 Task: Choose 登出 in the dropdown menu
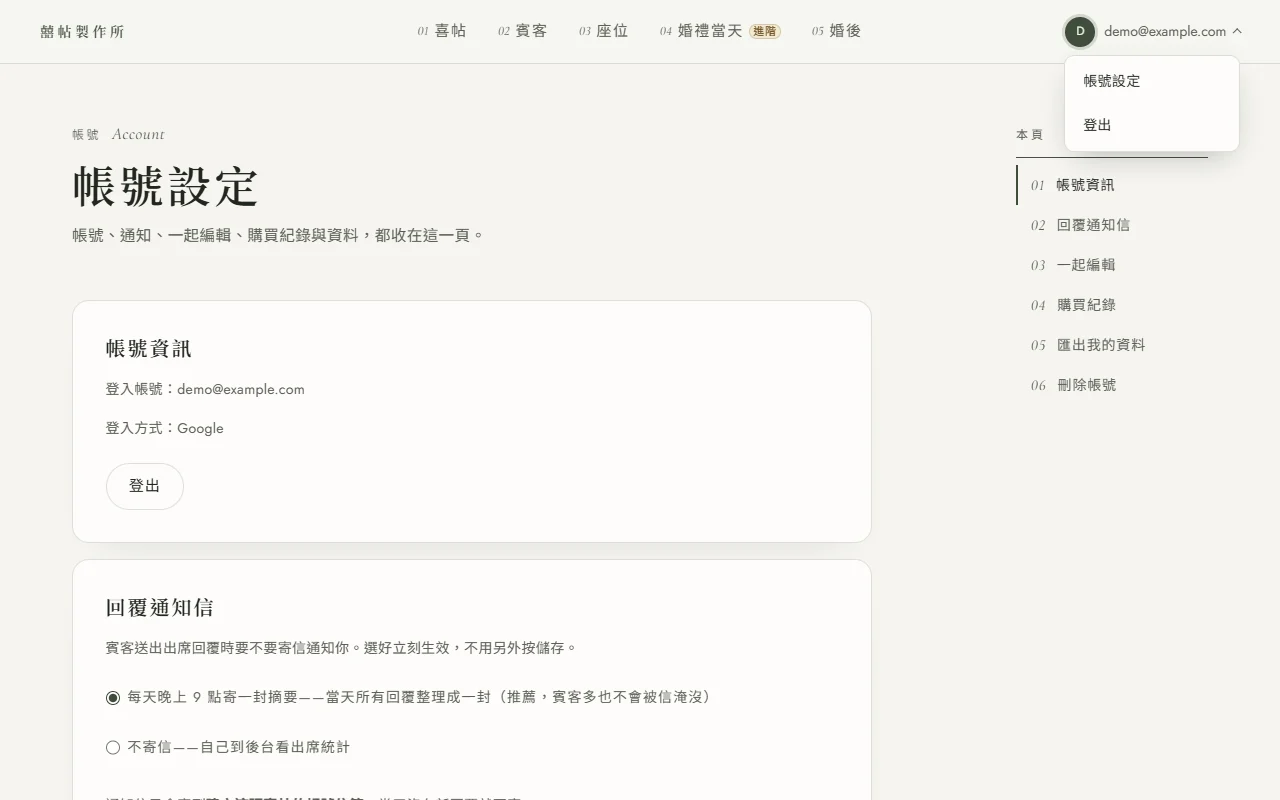point(1152,125)
